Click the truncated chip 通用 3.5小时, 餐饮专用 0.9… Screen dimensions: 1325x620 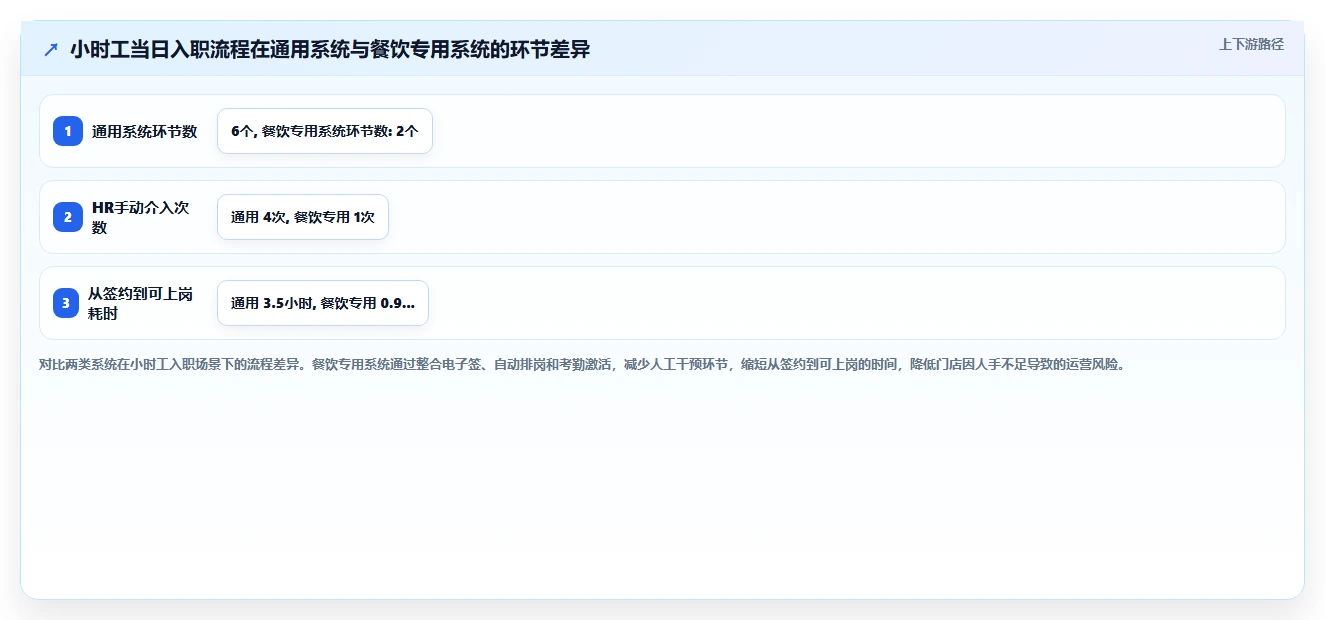pos(323,303)
